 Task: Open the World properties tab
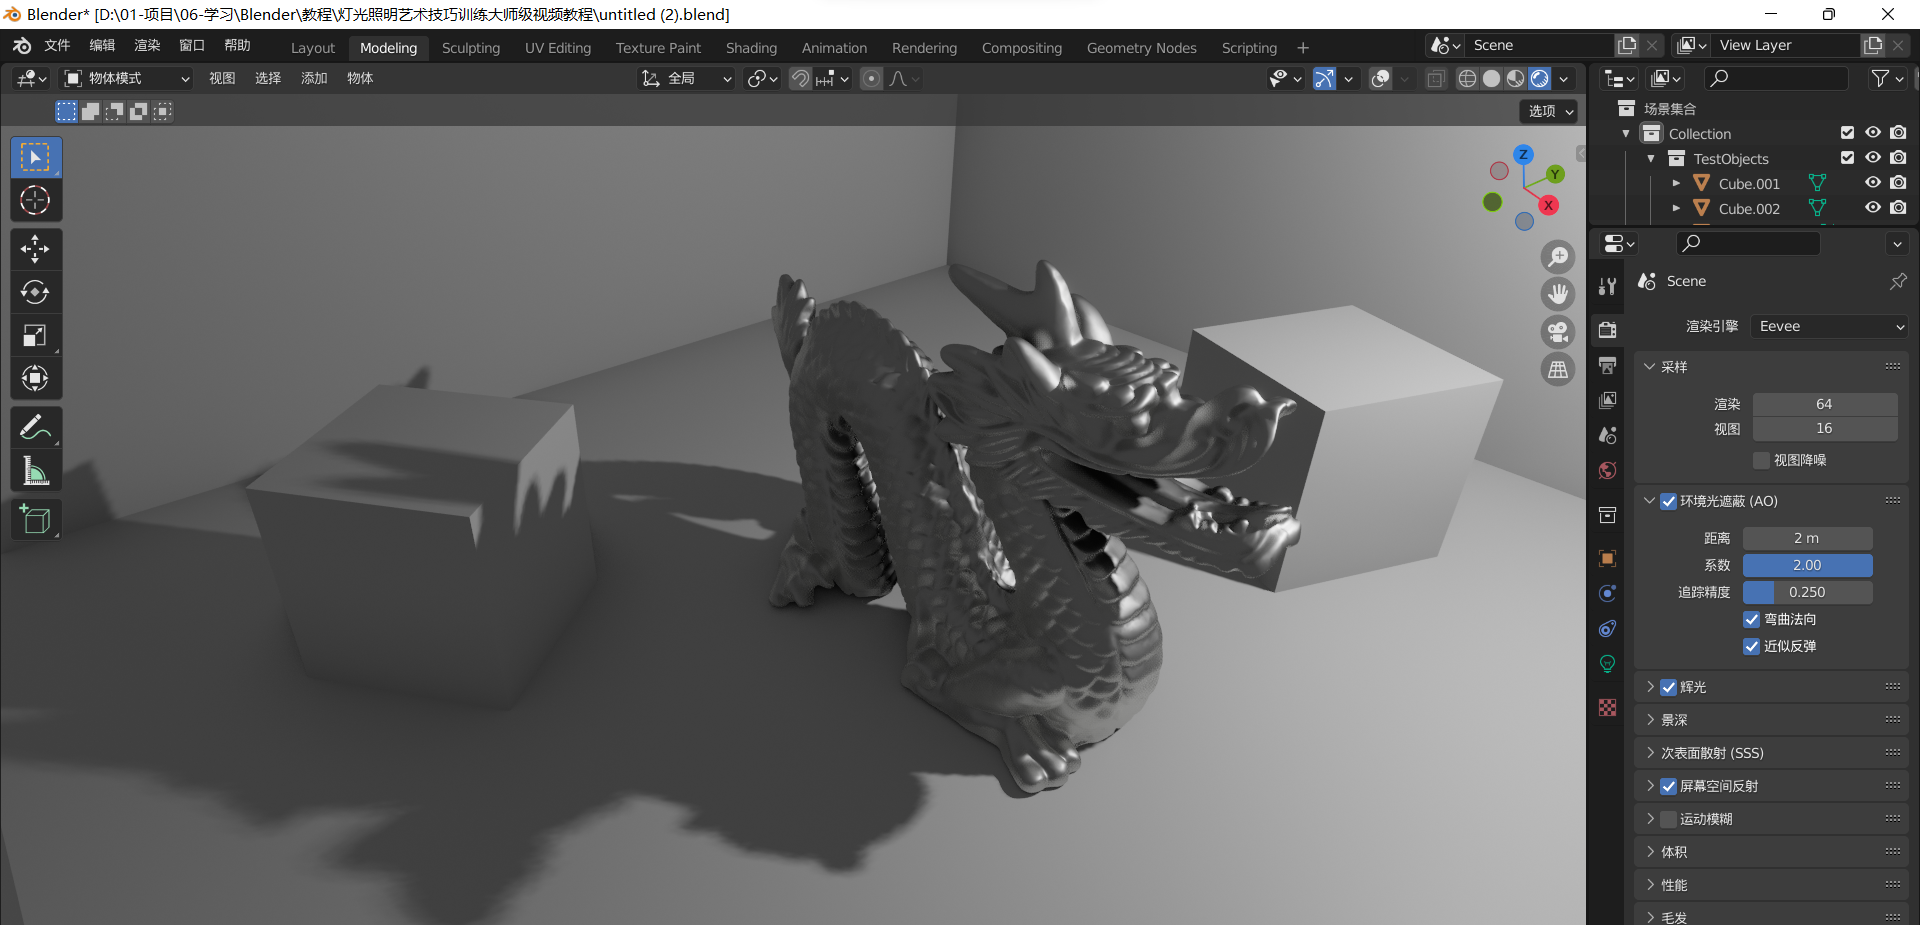[x=1607, y=471]
